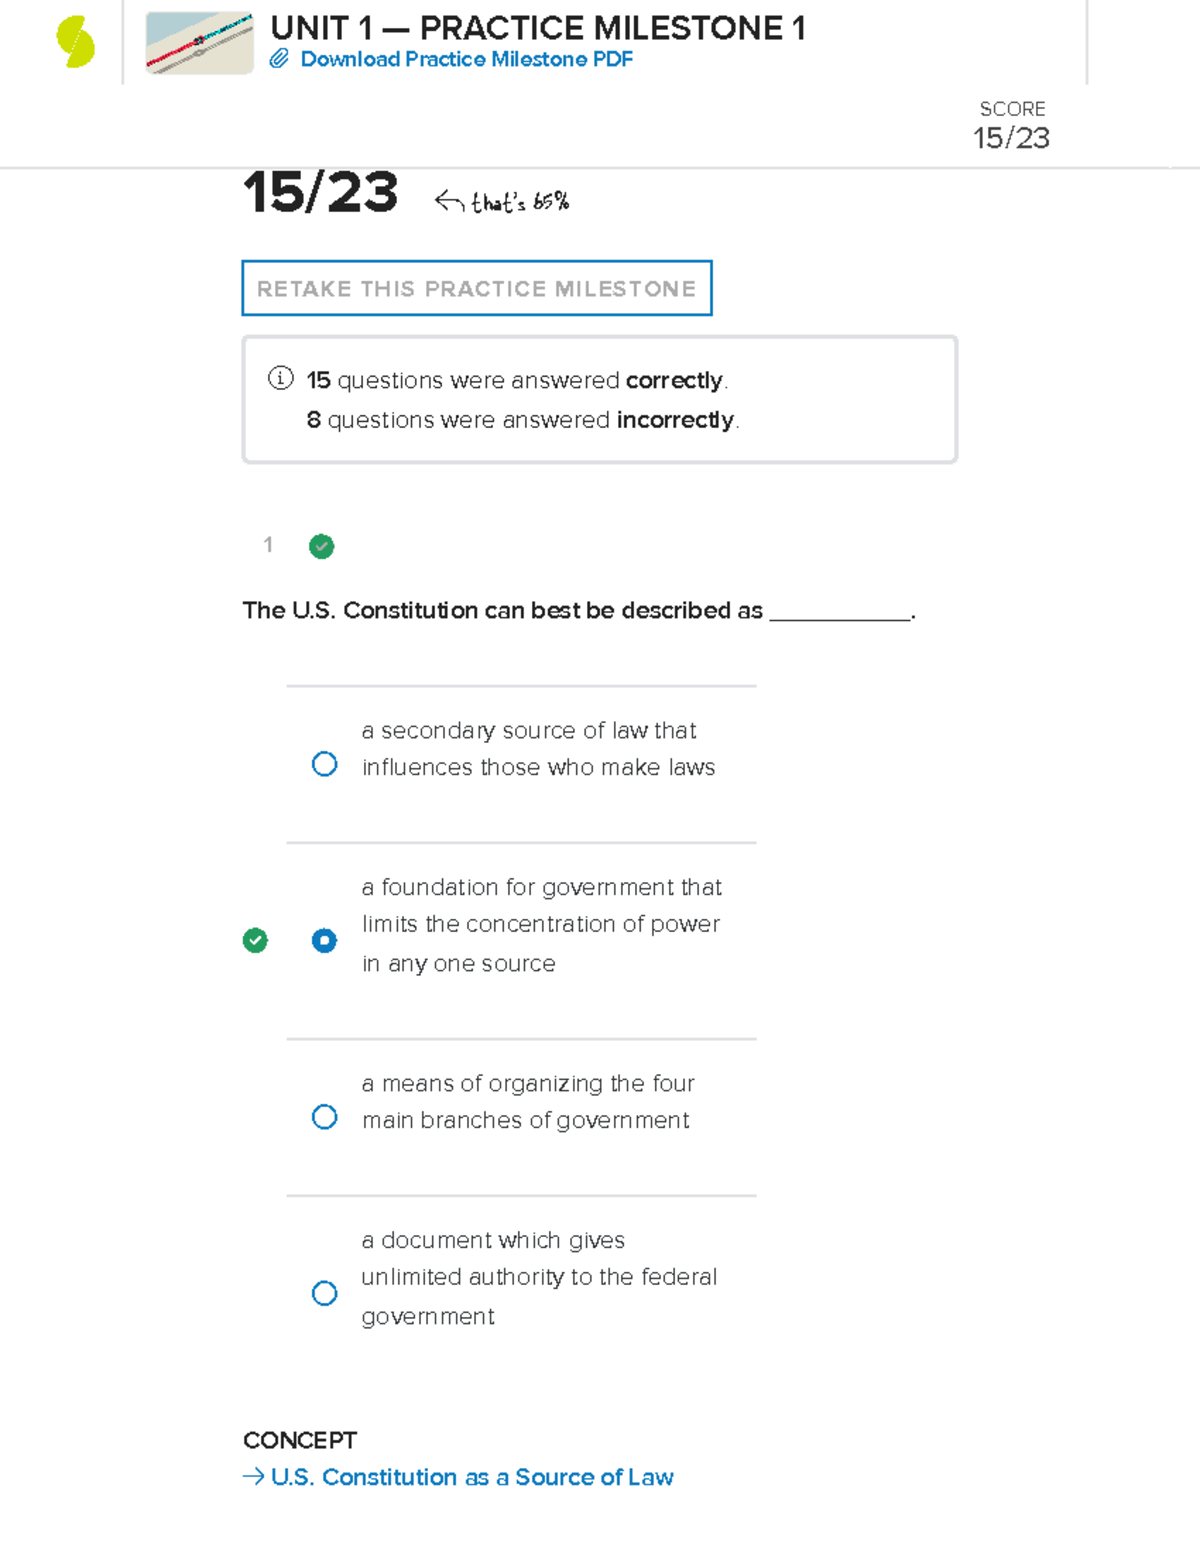Click the paperclip attachment icon
This screenshot has width=1200, height=1553.
(279, 59)
